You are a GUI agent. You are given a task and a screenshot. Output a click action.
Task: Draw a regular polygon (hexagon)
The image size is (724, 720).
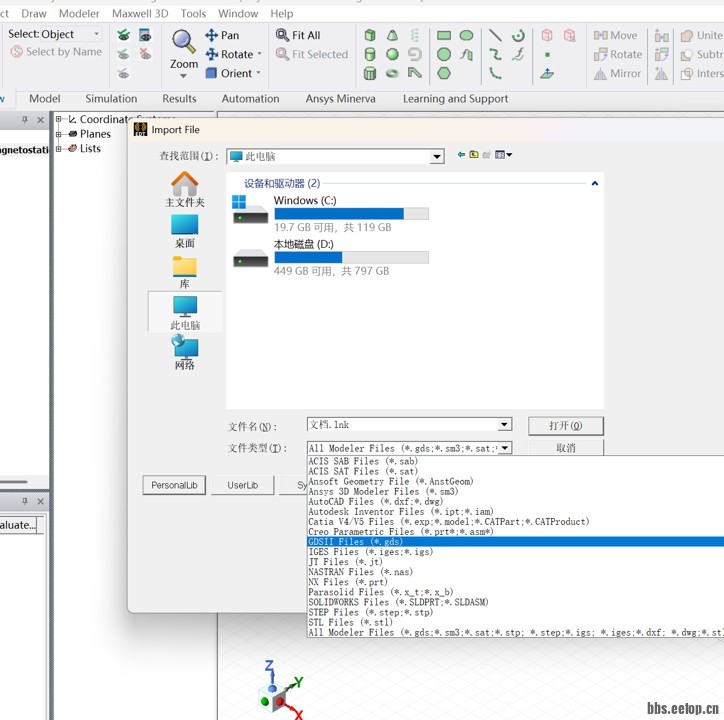[x=444, y=73]
